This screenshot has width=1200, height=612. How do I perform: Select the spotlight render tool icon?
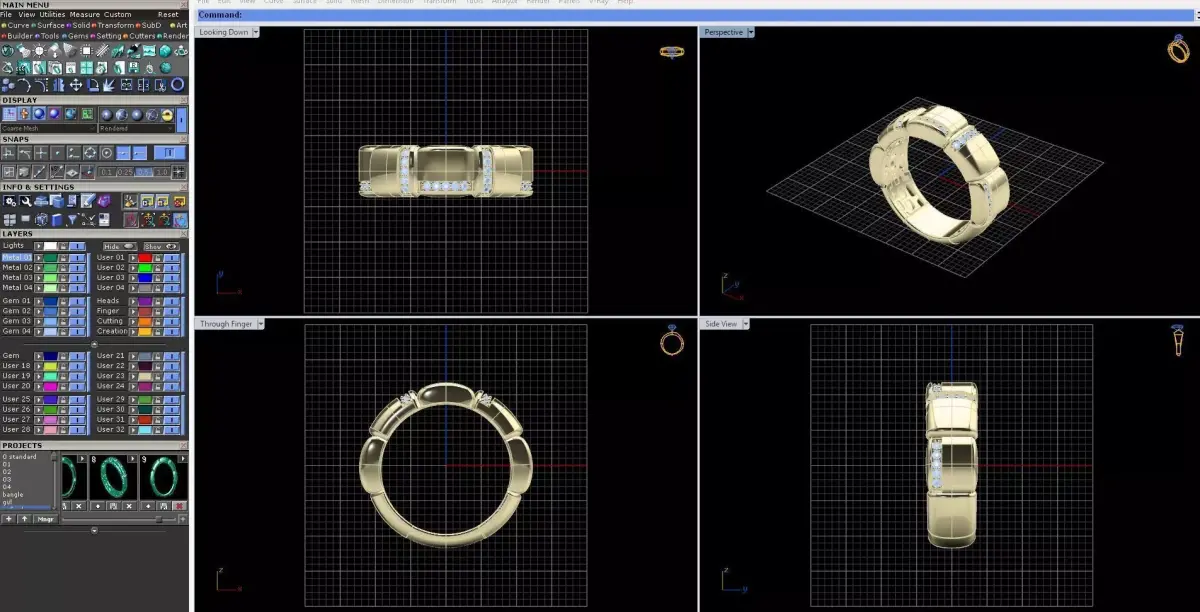point(23,51)
